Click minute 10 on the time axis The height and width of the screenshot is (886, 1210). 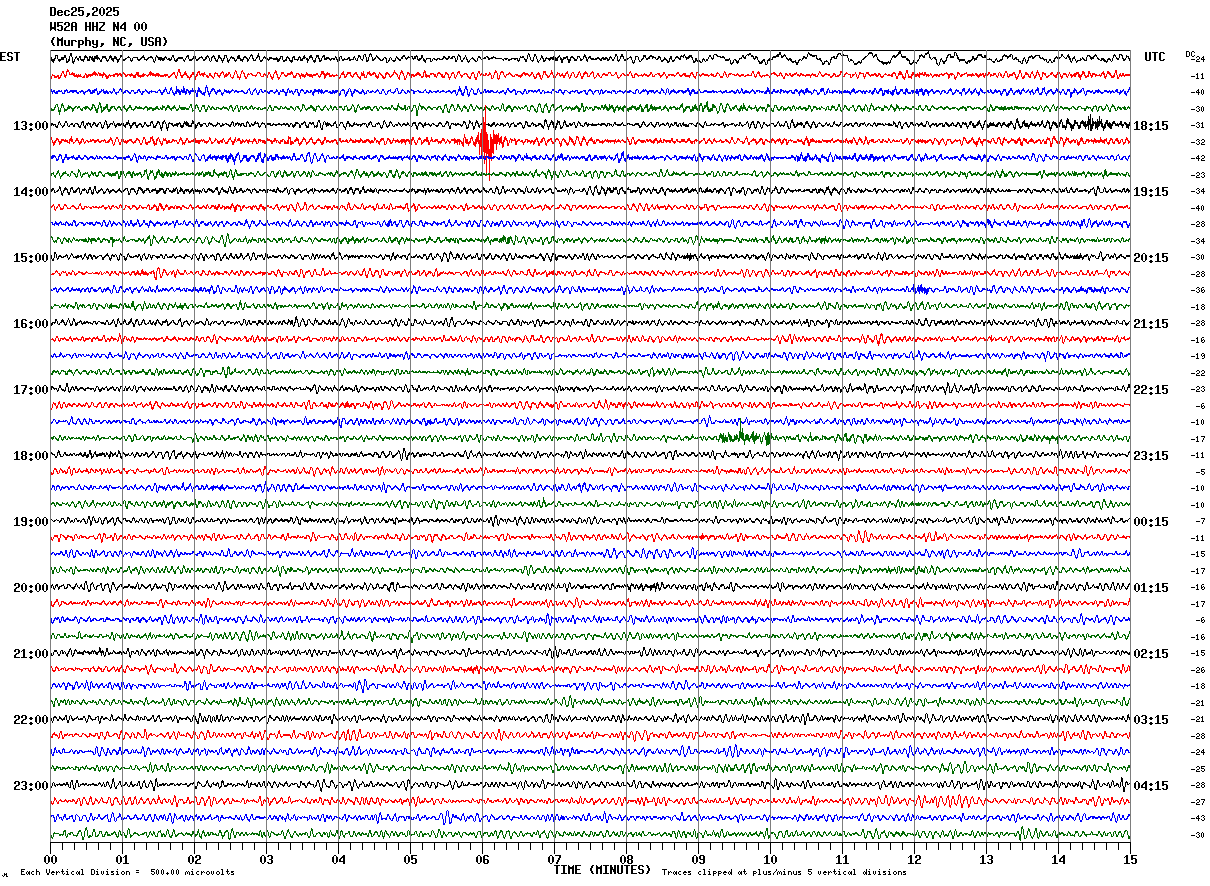click(x=770, y=859)
